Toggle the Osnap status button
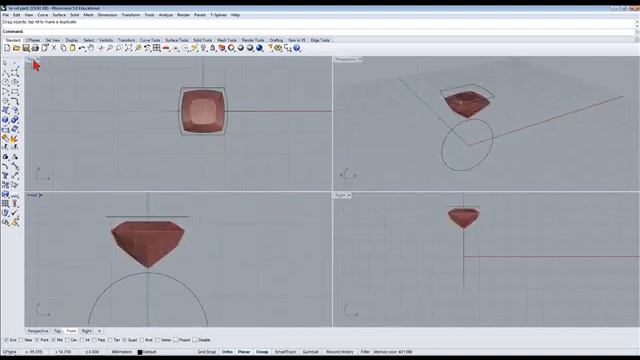The height and width of the screenshot is (360, 640). (262, 352)
